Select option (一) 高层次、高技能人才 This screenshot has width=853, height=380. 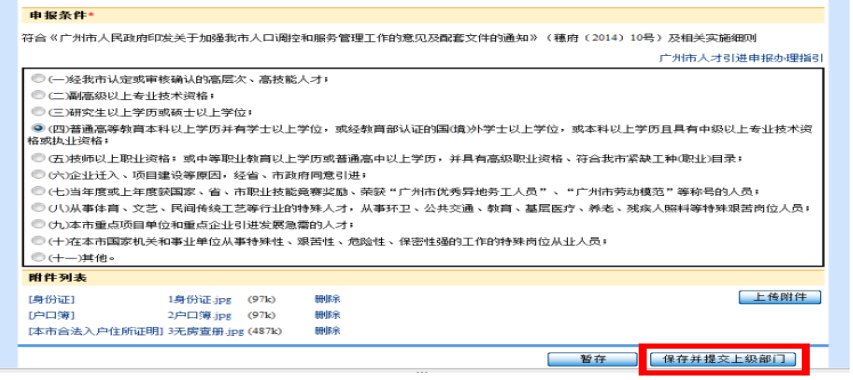coord(38,79)
